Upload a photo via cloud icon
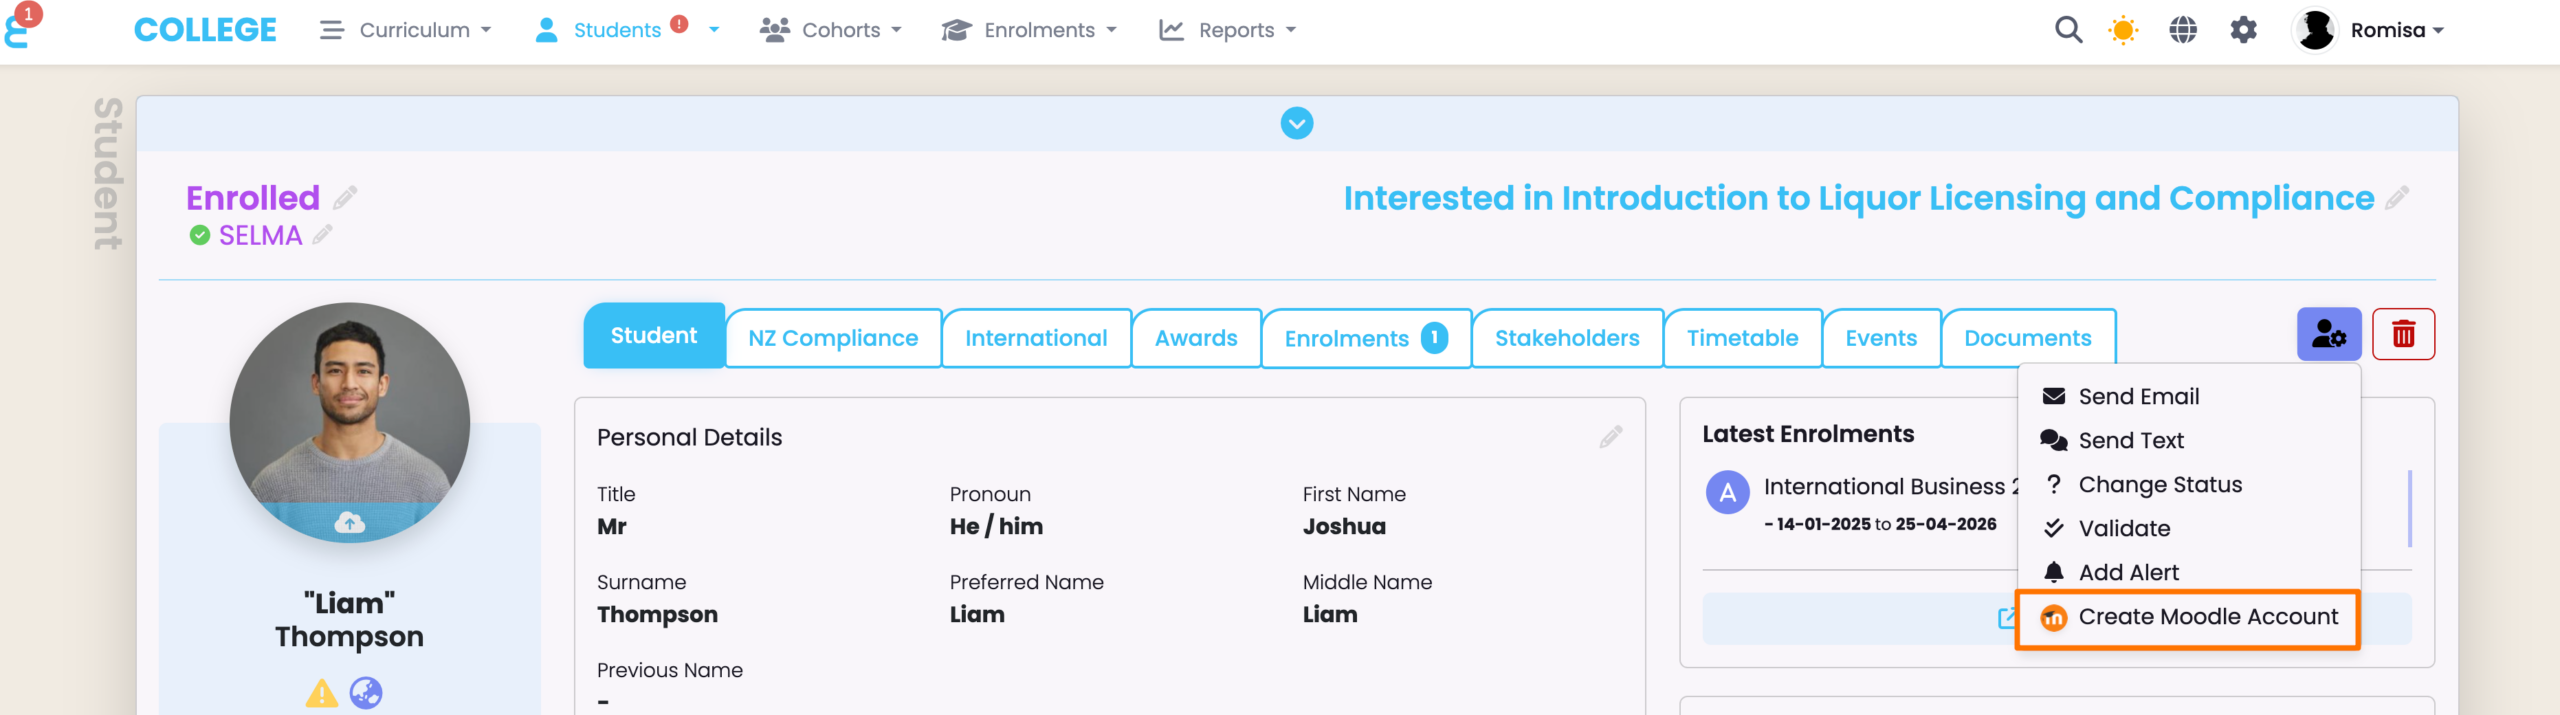Viewport: 2560px width, 715px height. 349,522
